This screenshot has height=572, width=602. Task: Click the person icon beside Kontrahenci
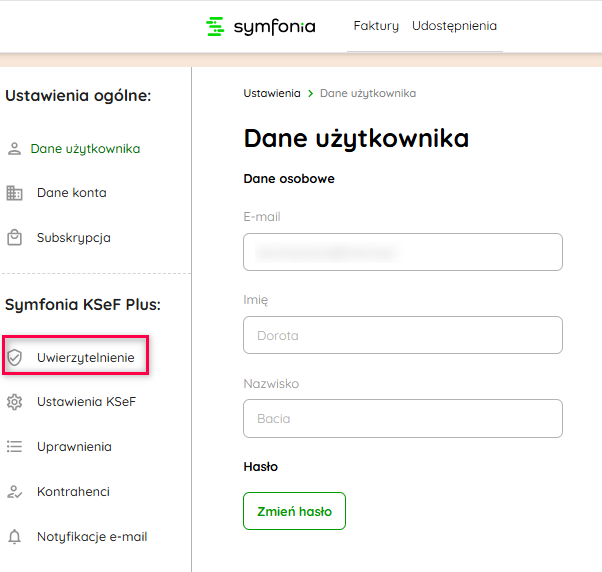tap(14, 492)
